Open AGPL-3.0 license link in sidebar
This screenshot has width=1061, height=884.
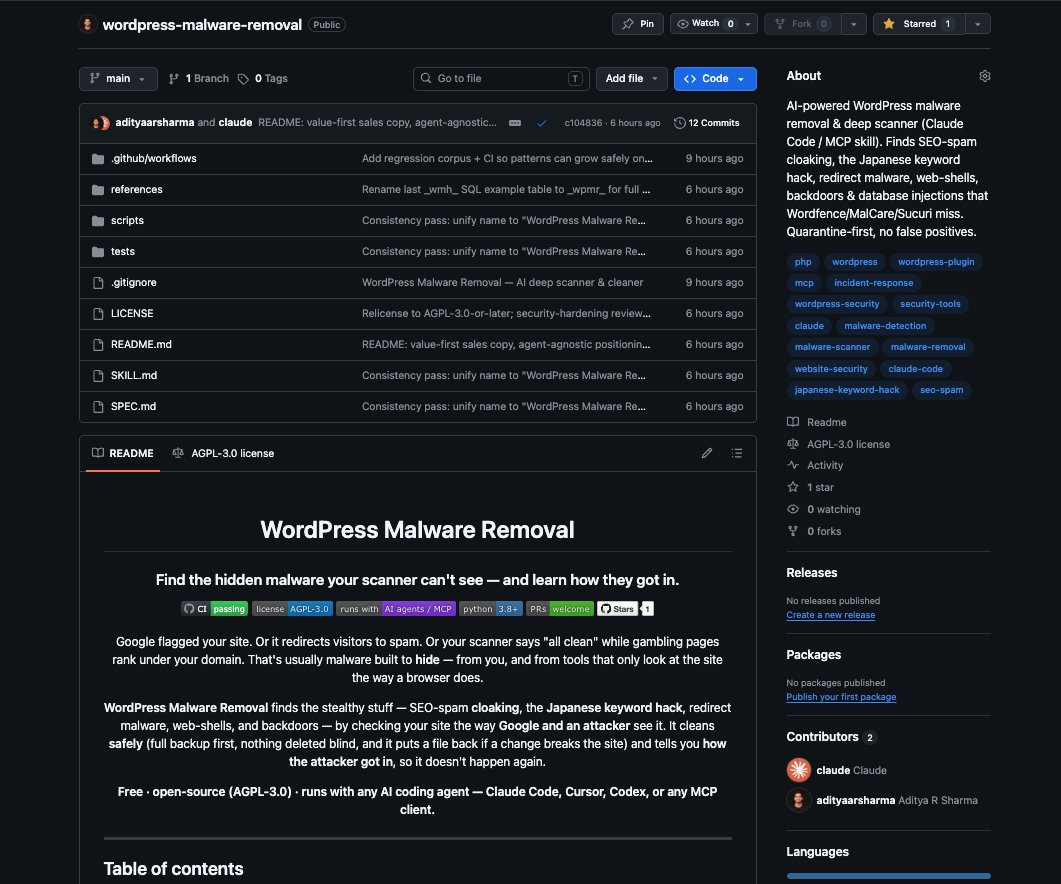pos(838,444)
